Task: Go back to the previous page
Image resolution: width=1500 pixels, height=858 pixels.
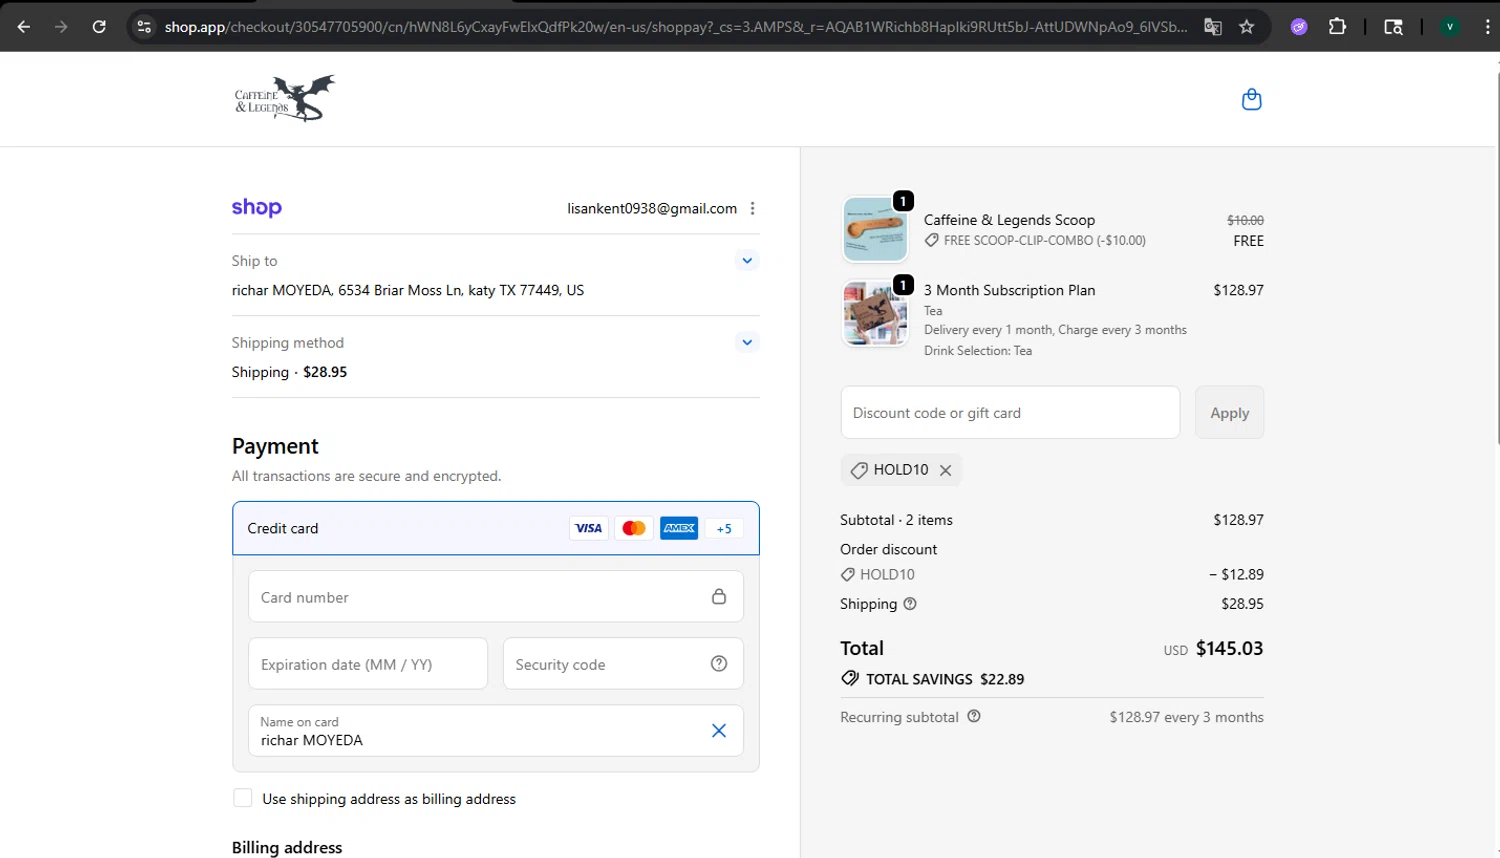Action: (24, 27)
